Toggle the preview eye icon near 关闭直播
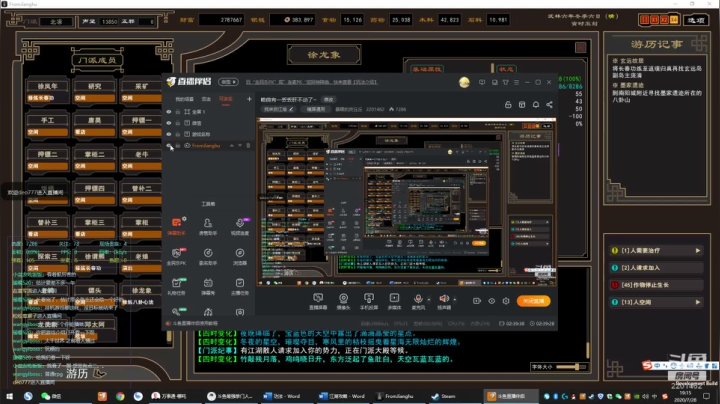 pos(491,301)
